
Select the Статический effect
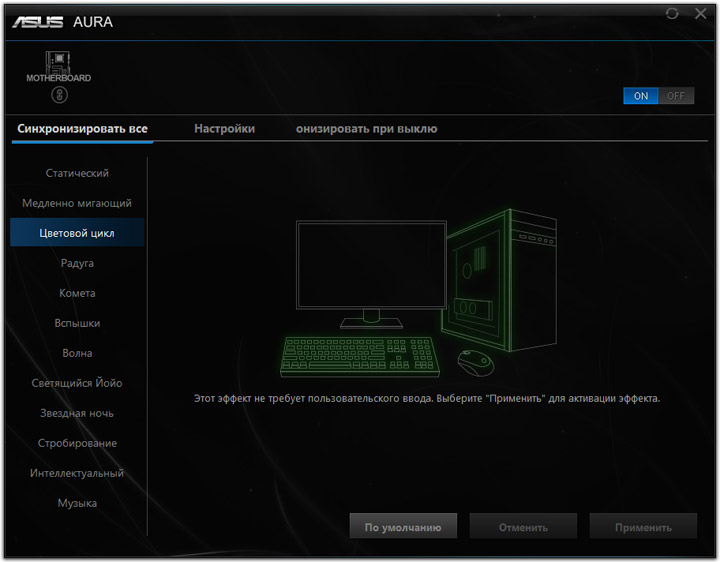point(77,173)
